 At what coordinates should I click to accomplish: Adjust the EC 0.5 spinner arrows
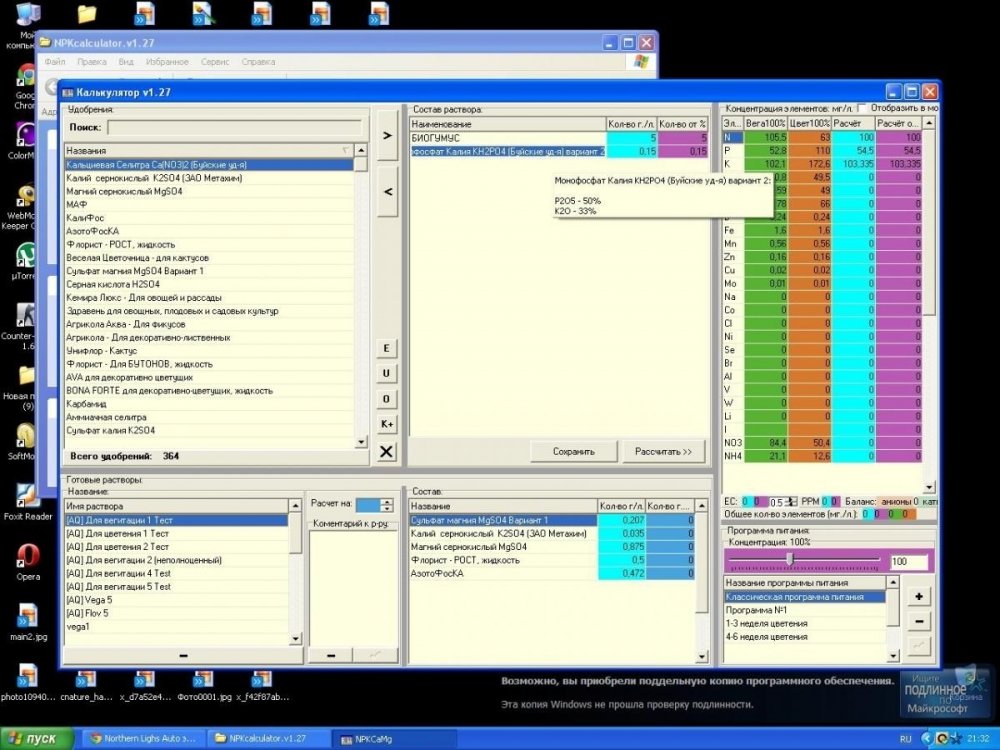point(791,502)
